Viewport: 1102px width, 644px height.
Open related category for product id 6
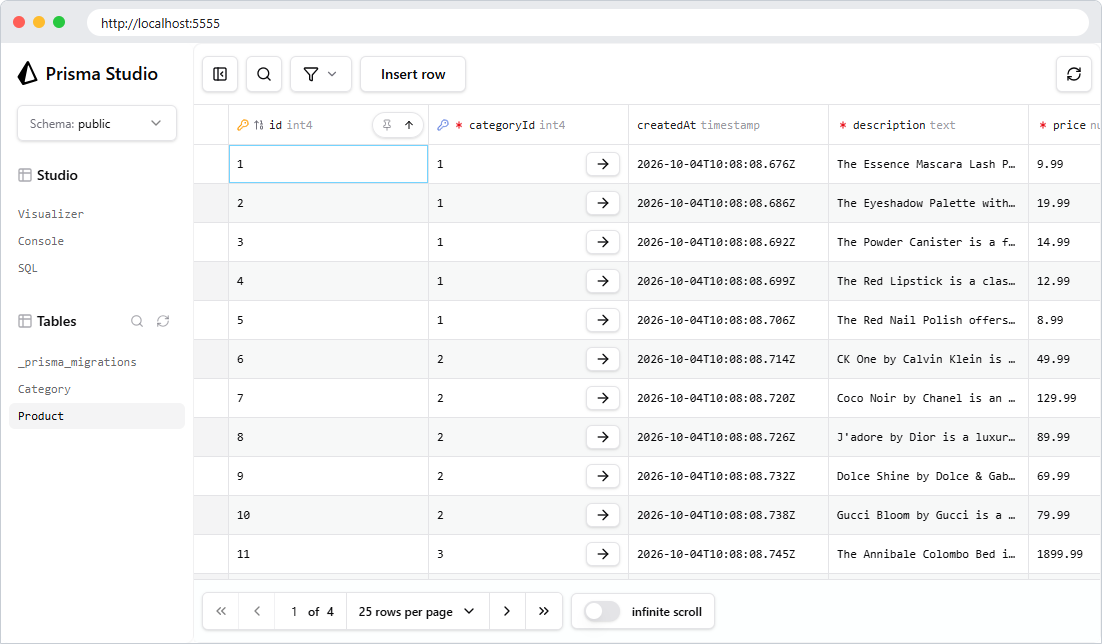603,359
